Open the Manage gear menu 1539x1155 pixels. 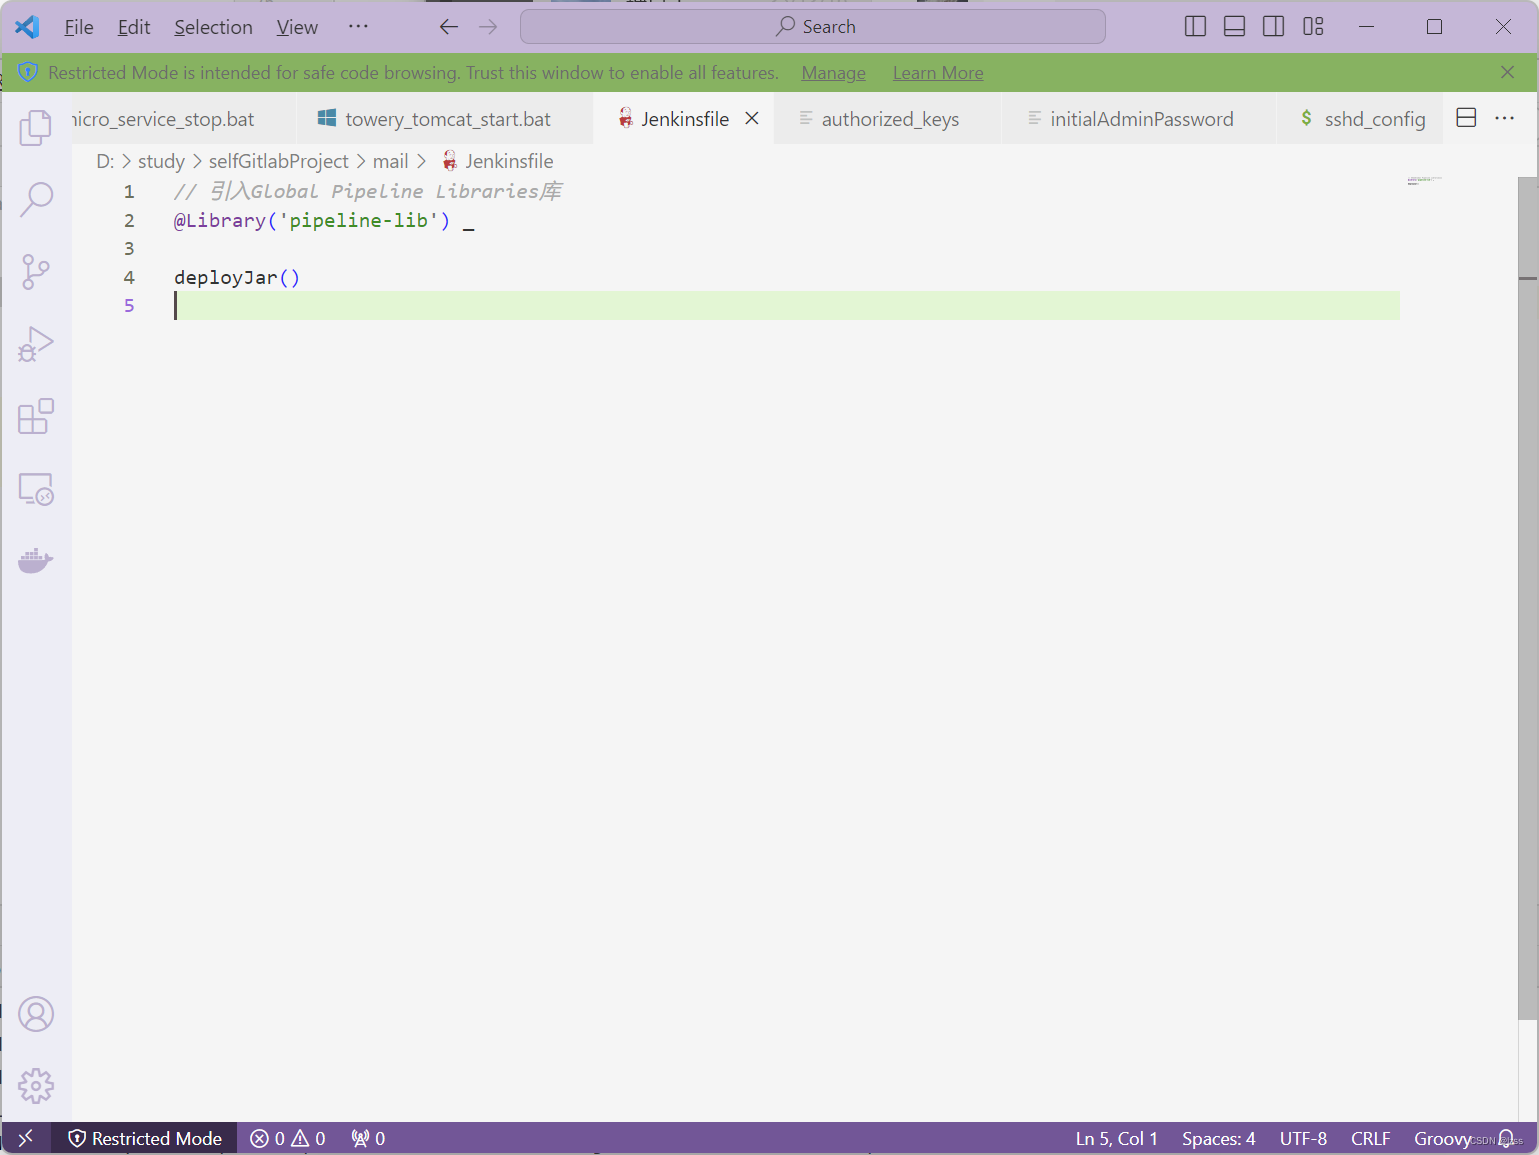[x=36, y=1086]
